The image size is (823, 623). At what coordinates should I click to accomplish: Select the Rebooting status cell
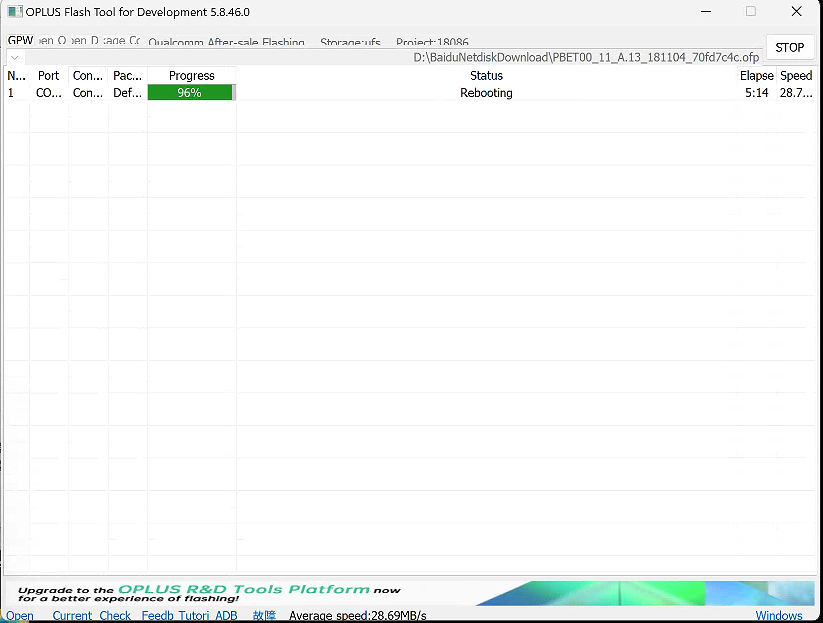click(x=487, y=93)
